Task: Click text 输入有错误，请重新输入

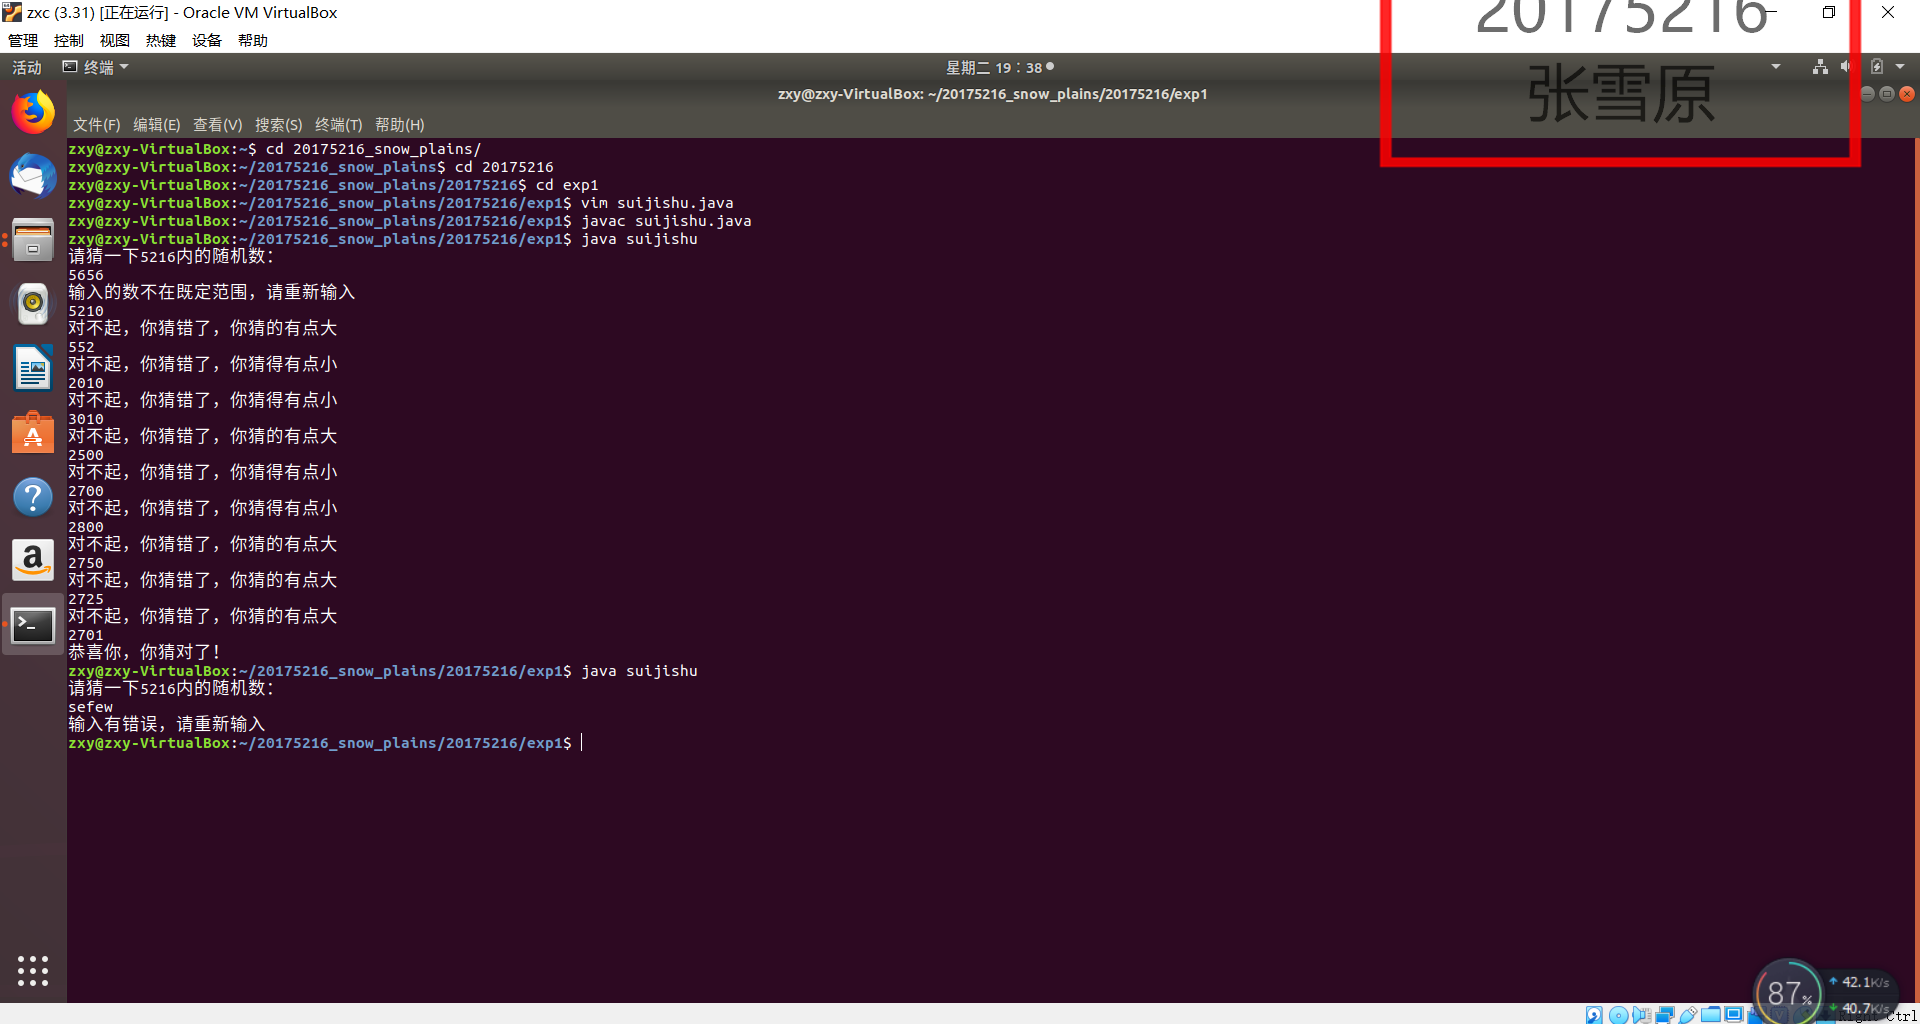Action: click(x=167, y=724)
